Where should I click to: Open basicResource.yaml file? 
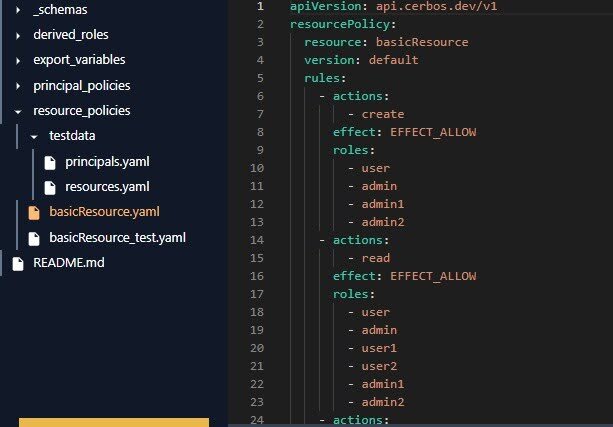pos(104,212)
